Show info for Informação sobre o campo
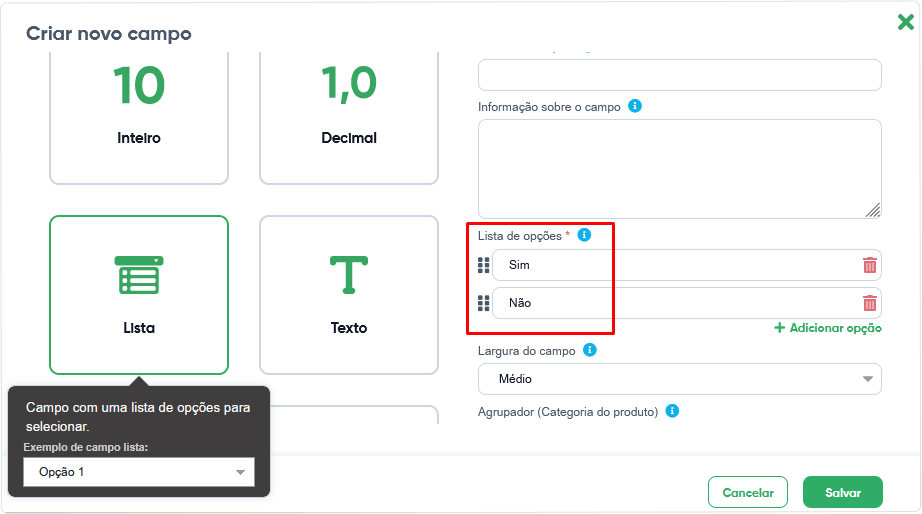Screen dimensions: 922x514 click(x=635, y=106)
